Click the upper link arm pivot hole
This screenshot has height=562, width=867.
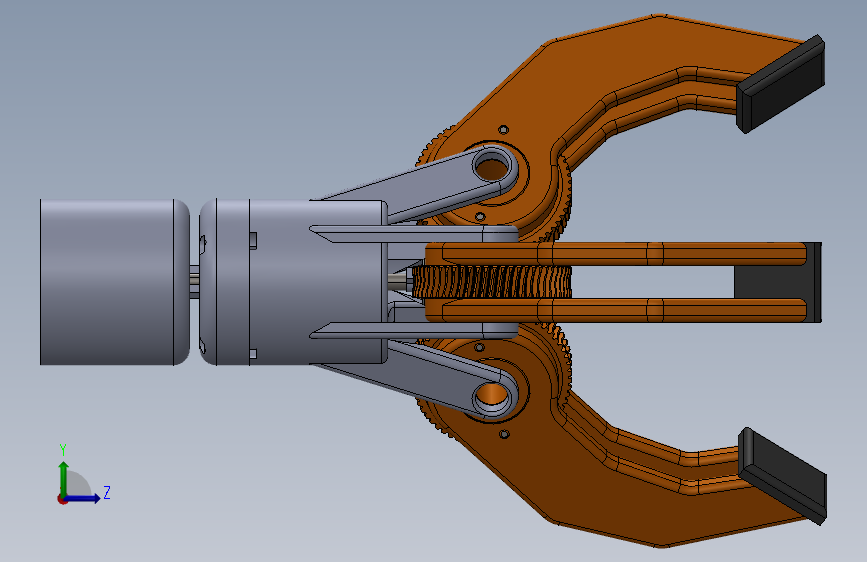coord(492,168)
